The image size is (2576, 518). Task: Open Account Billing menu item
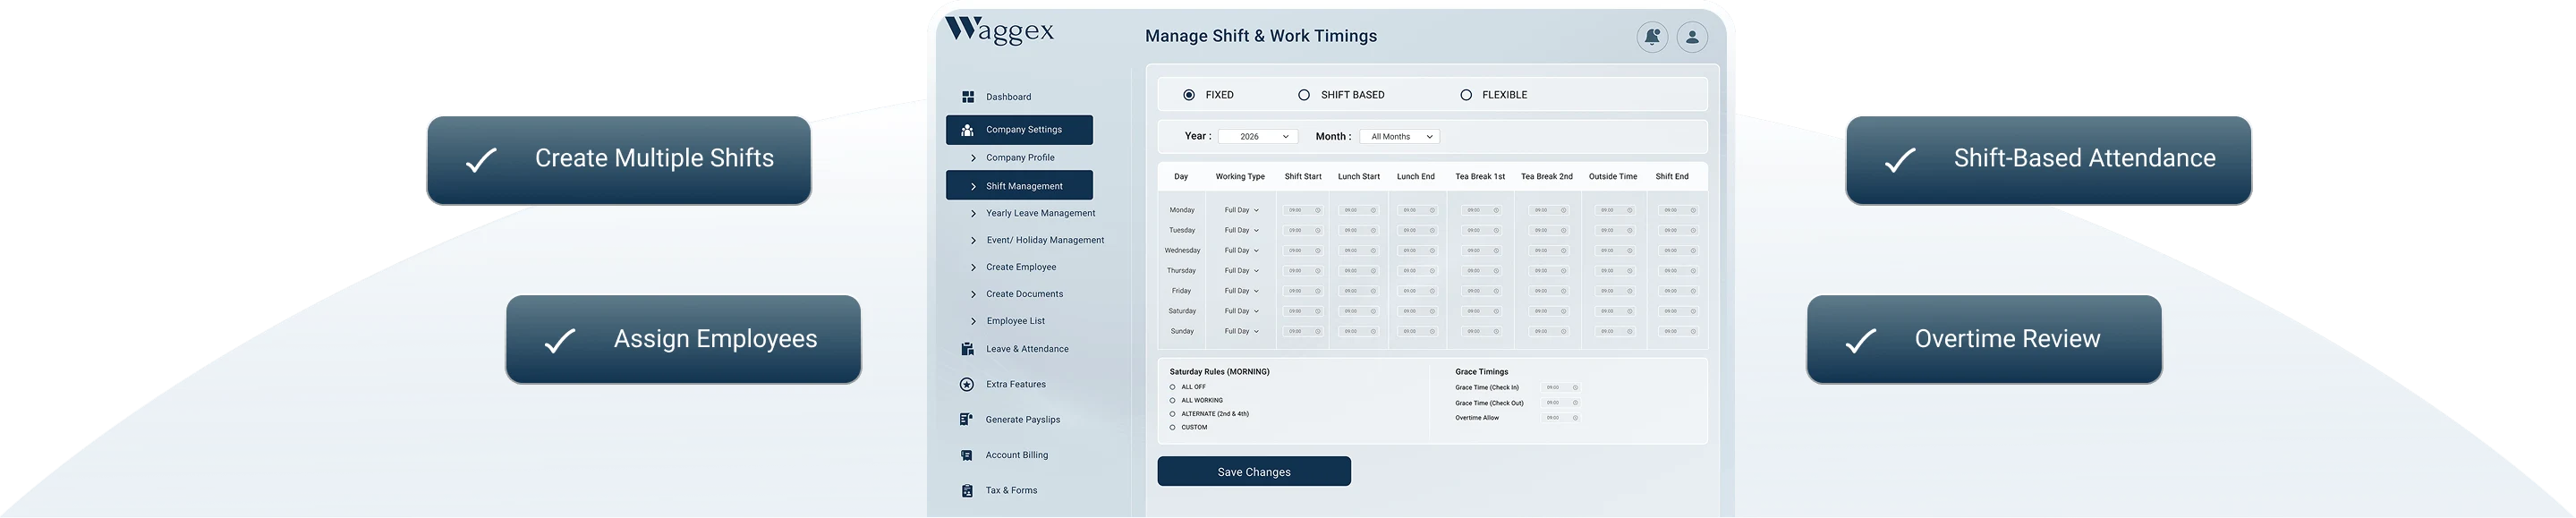click(1017, 455)
